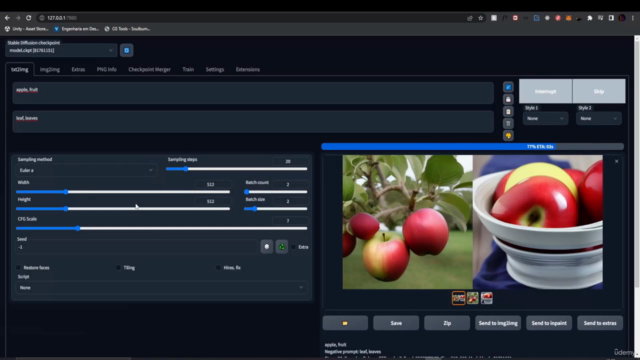This screenshot has width=640, height=360.
Task: Click the blue arrow read-parameters icon
Action: tap(508, 87)
